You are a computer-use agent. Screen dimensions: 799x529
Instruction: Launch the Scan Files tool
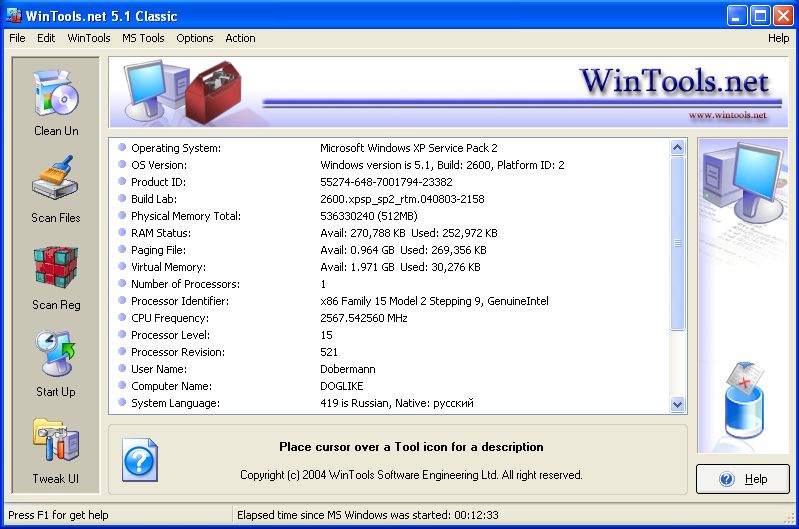tap(55, 178)
